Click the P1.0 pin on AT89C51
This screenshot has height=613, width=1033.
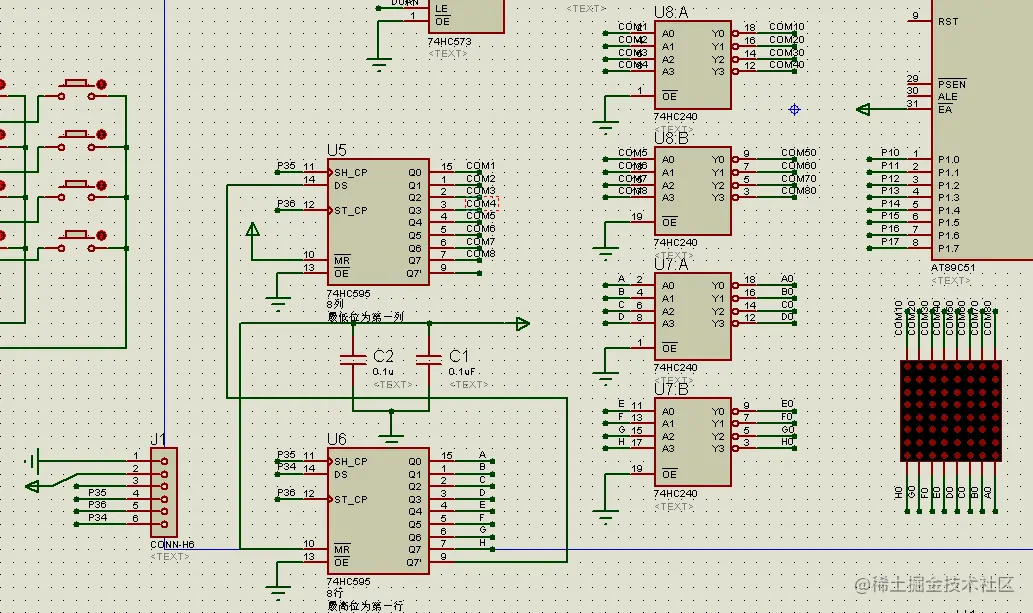pyautogui.click(x=949, y=160)
